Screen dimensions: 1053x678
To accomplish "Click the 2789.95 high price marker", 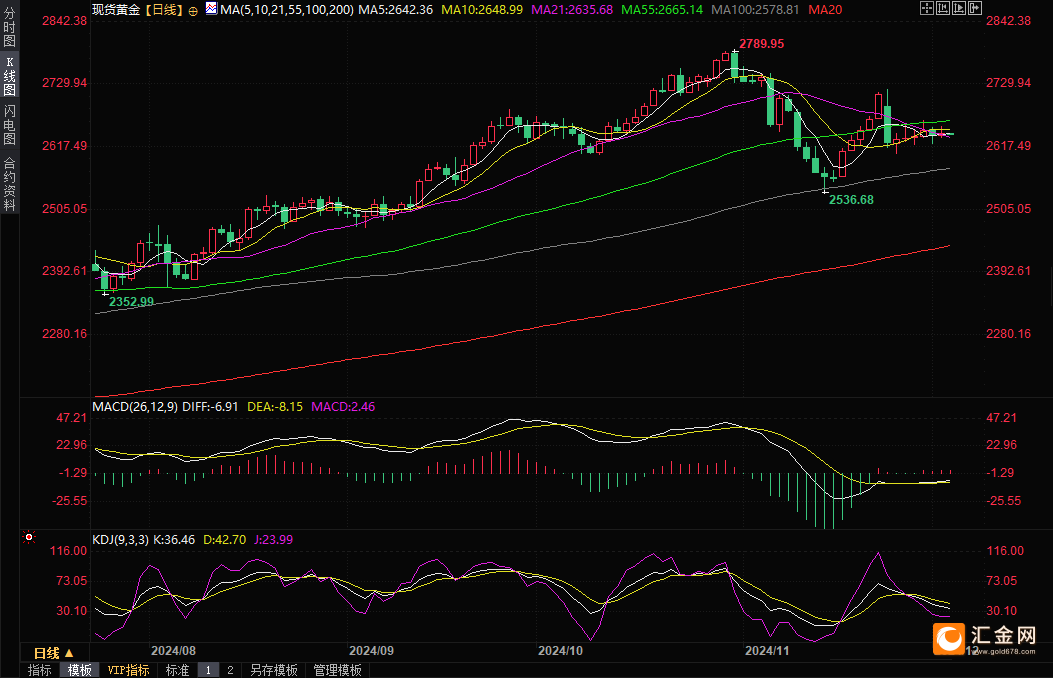I will [761, 44].
